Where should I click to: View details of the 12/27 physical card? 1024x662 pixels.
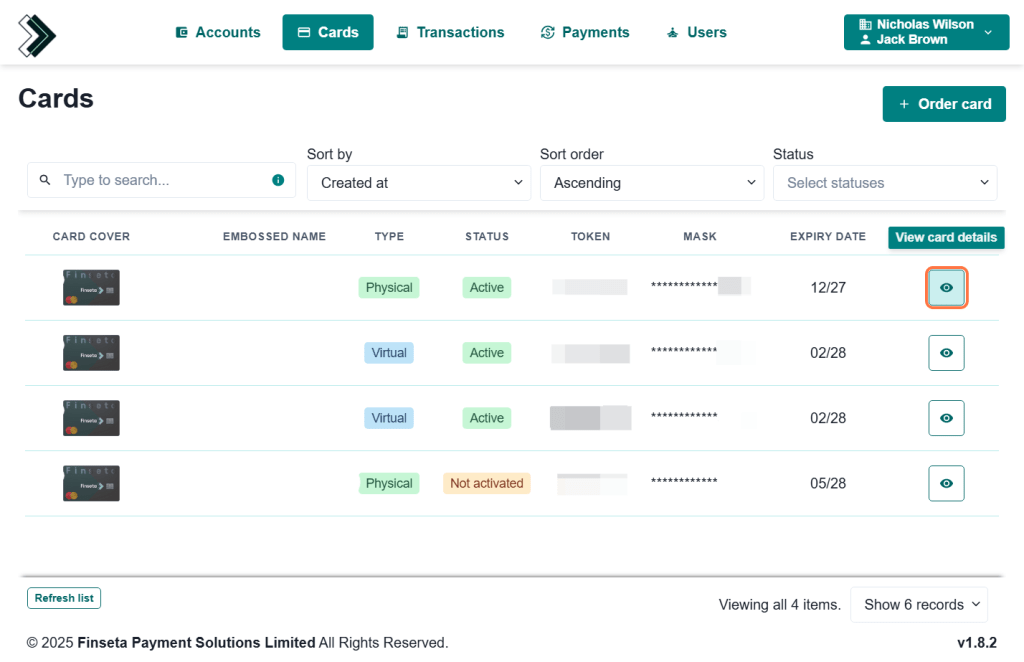[946, 288]
